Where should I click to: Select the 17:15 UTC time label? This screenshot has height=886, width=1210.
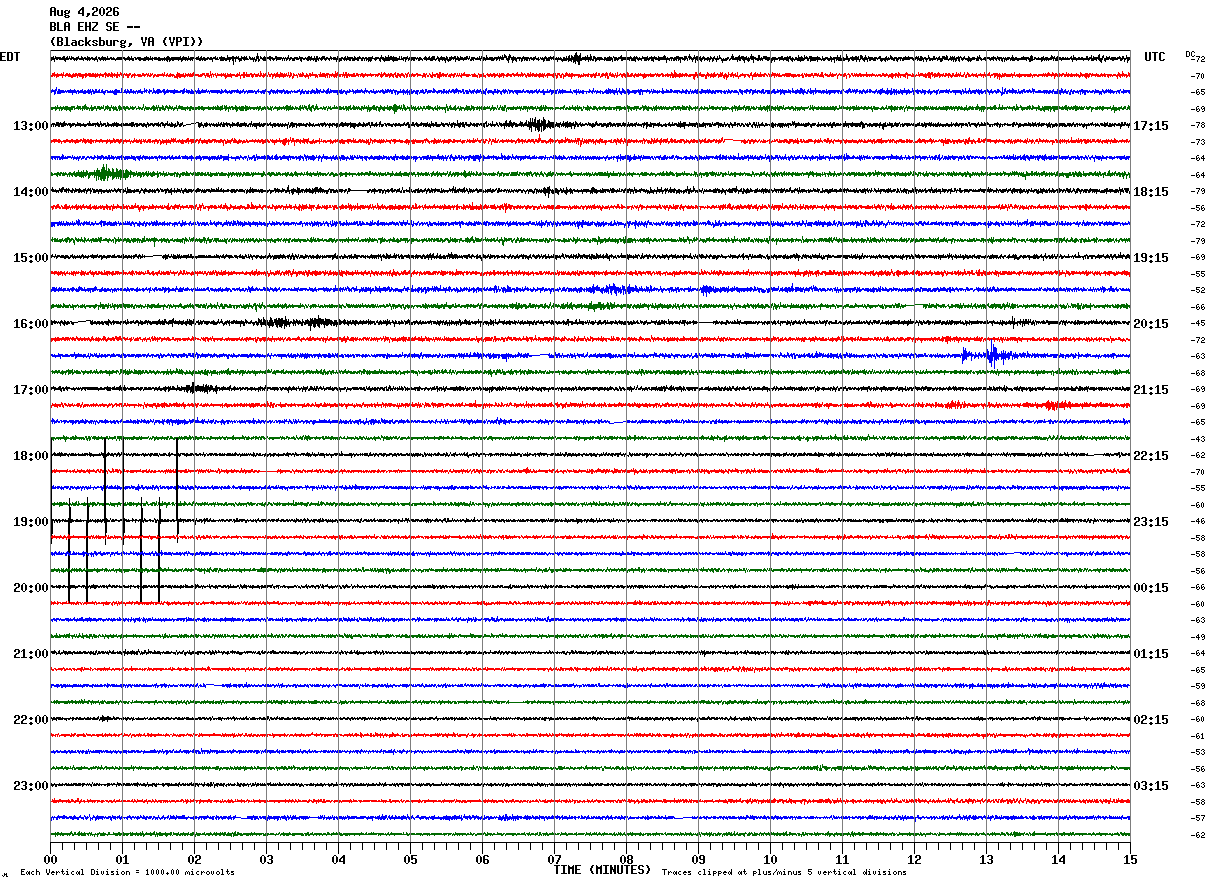pos(1150,126)
